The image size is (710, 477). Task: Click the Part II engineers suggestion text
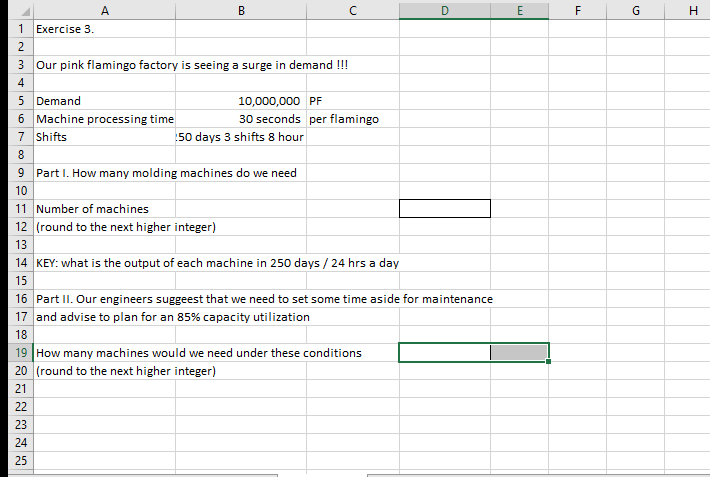coord(264,299)
